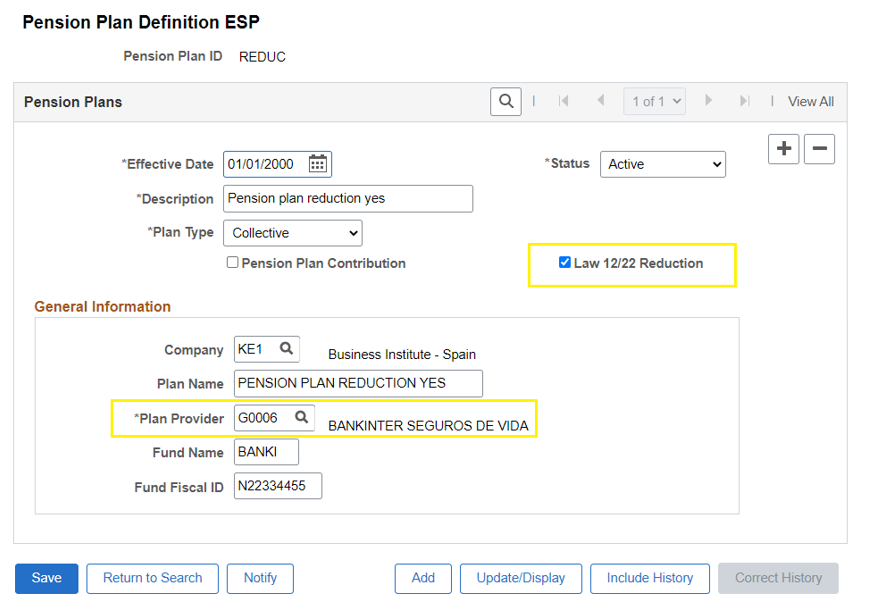This screenshot has height=611, width=881.
Task: Click inside the Fund Fiscal ID field
Action: point(277,486)
